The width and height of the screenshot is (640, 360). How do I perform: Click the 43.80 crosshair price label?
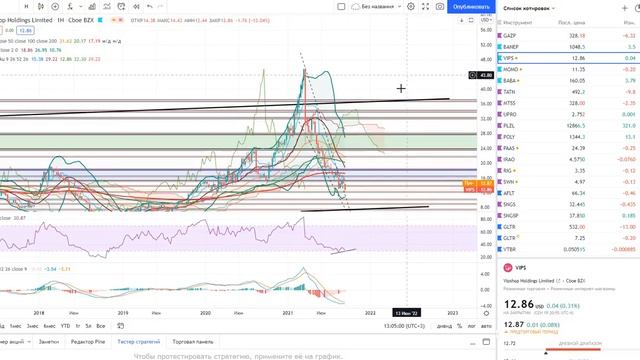click(485, 75)
